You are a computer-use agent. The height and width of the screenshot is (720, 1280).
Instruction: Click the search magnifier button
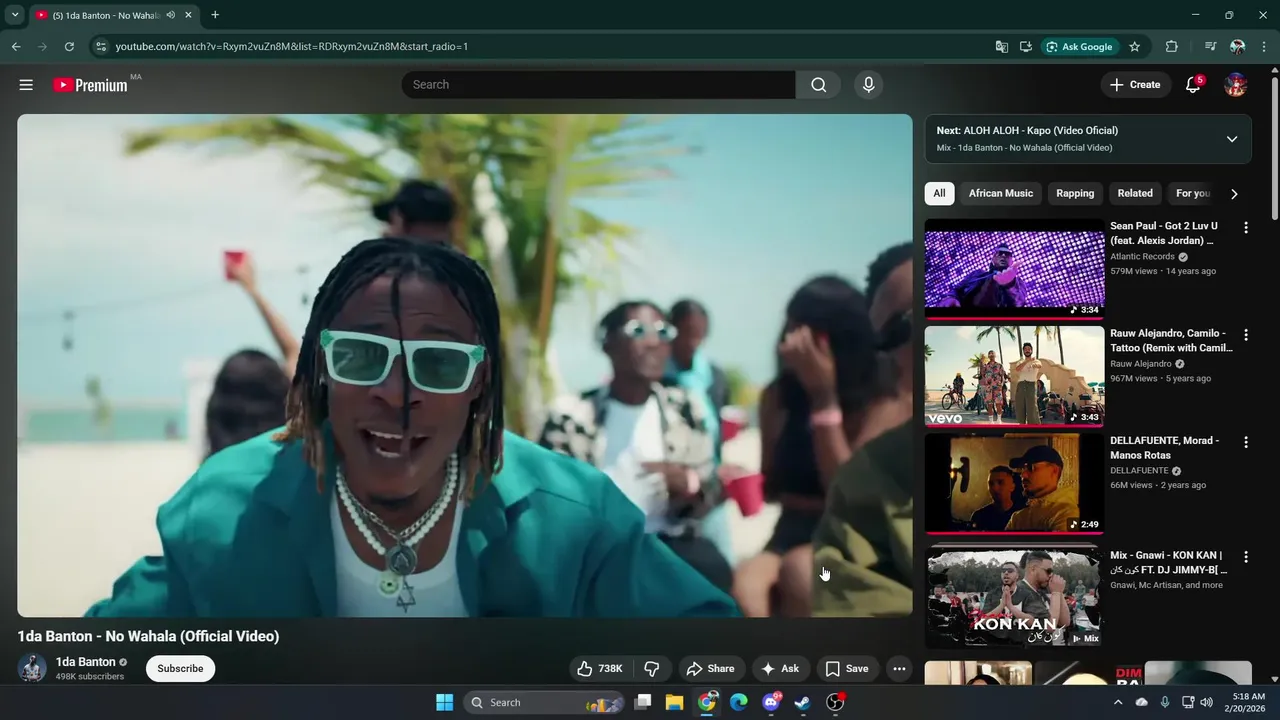coord(819,85)
